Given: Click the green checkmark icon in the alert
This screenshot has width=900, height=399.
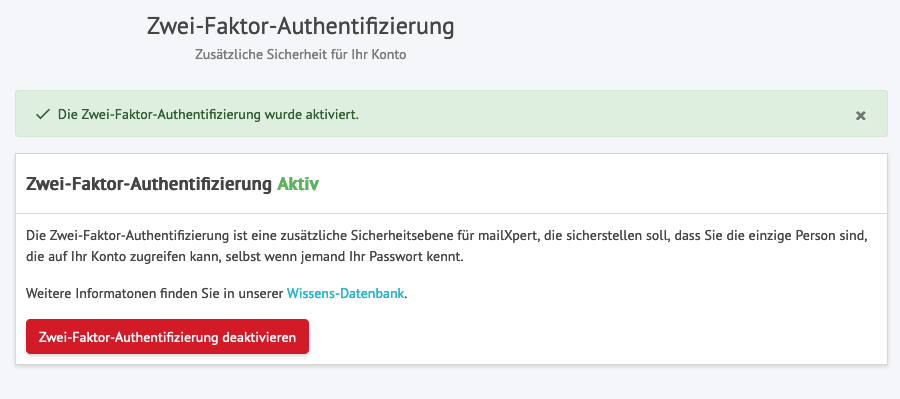Looking at the screenshot, I should 42,114.
